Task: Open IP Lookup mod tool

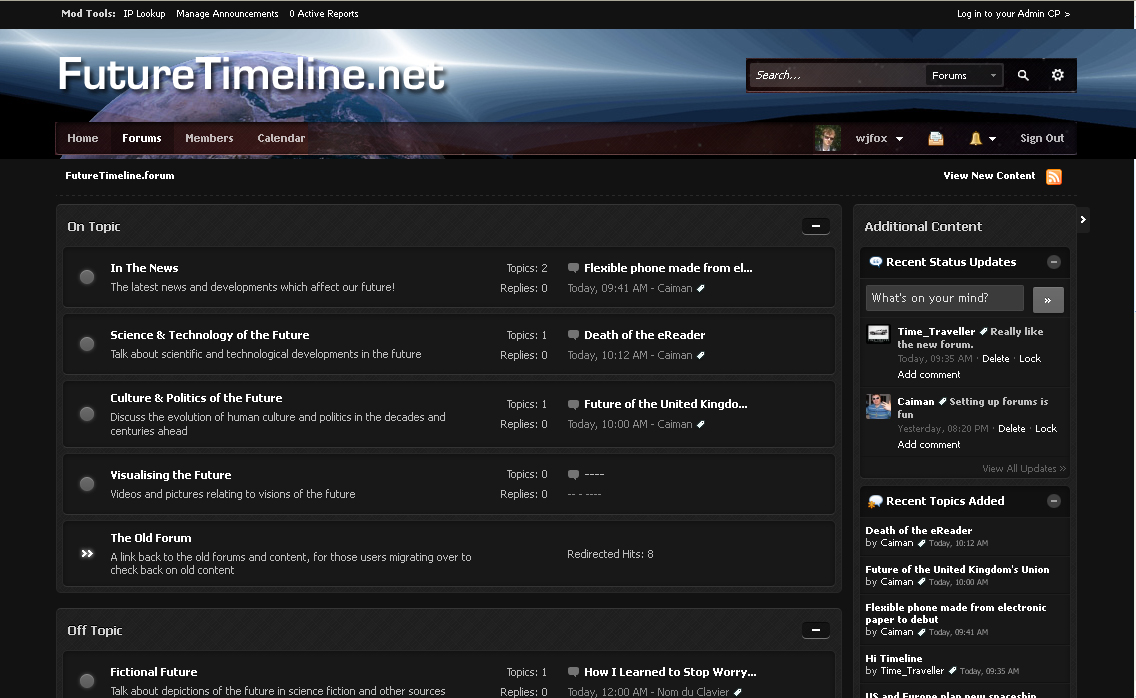Action: click(x=144, y=14)
